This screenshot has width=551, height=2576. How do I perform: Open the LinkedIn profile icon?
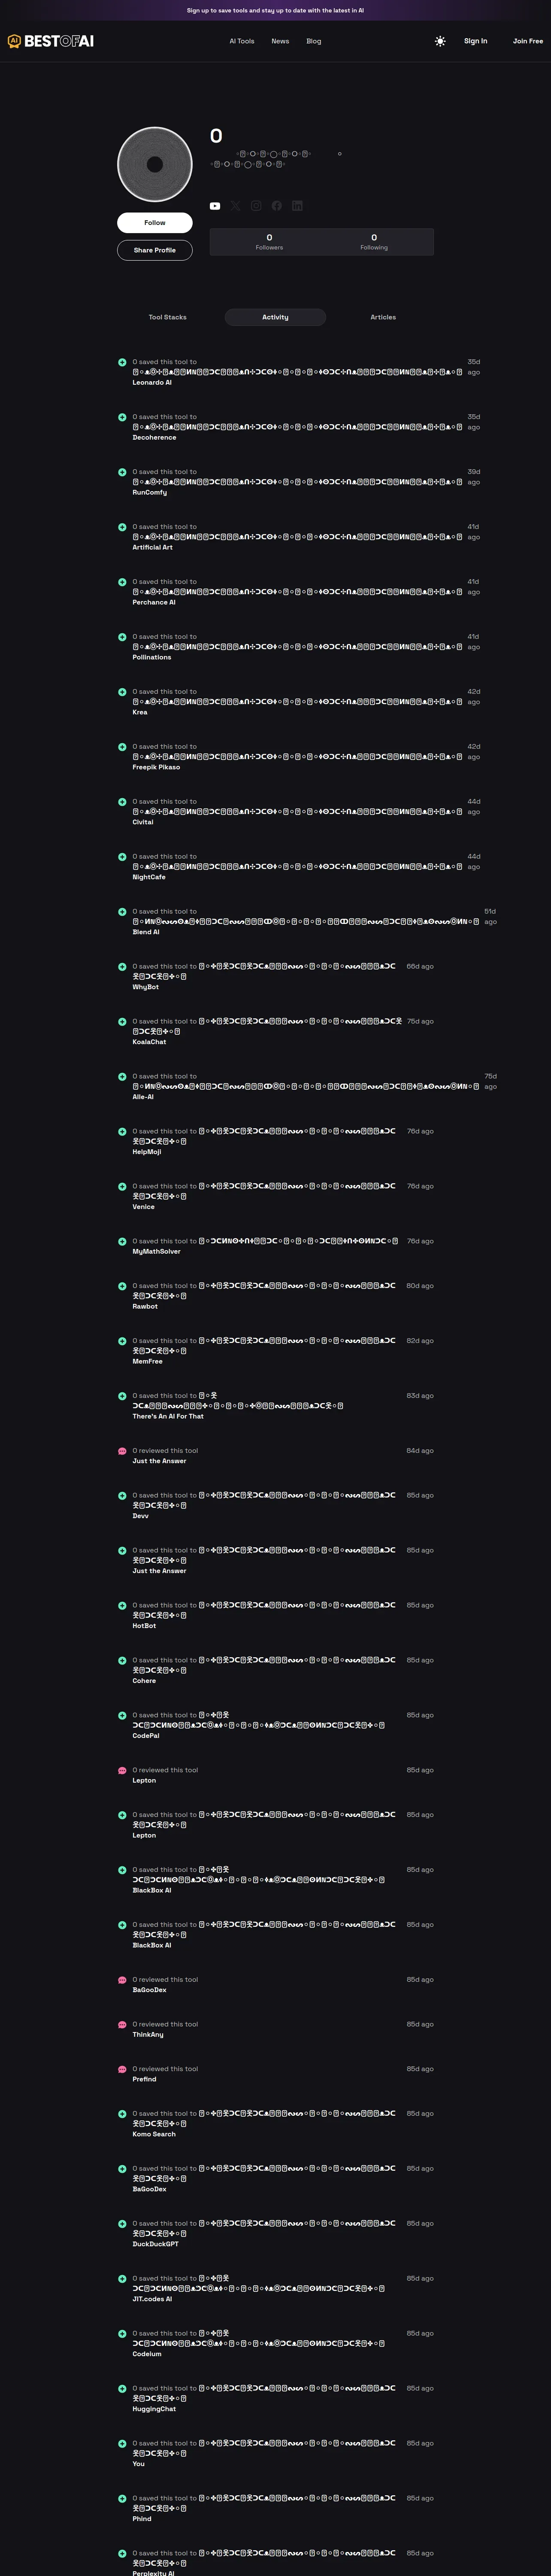(x=297, y=206)
